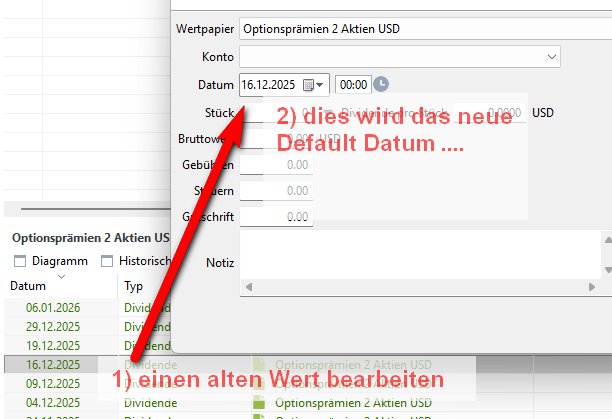
Task: Sort by the Datum column header
Action: click(x=28, y=286)
